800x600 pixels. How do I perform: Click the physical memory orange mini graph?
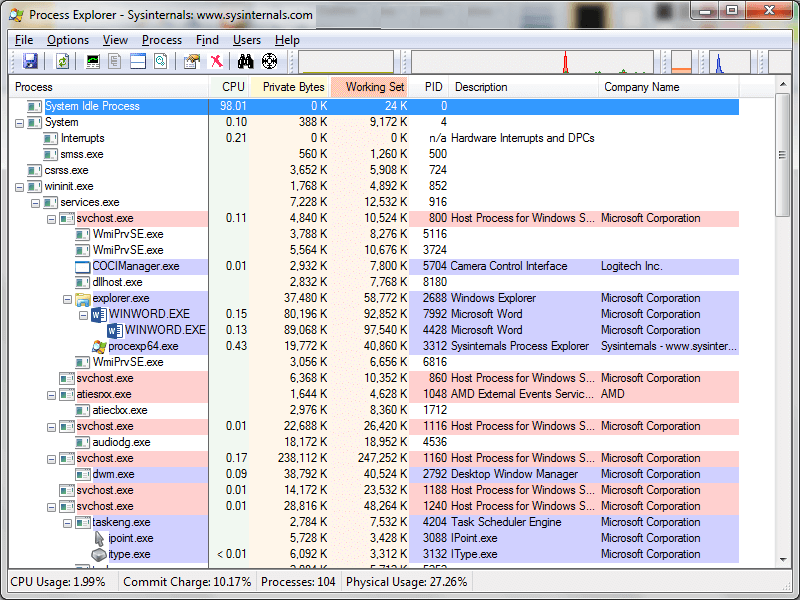coord(682,62)
